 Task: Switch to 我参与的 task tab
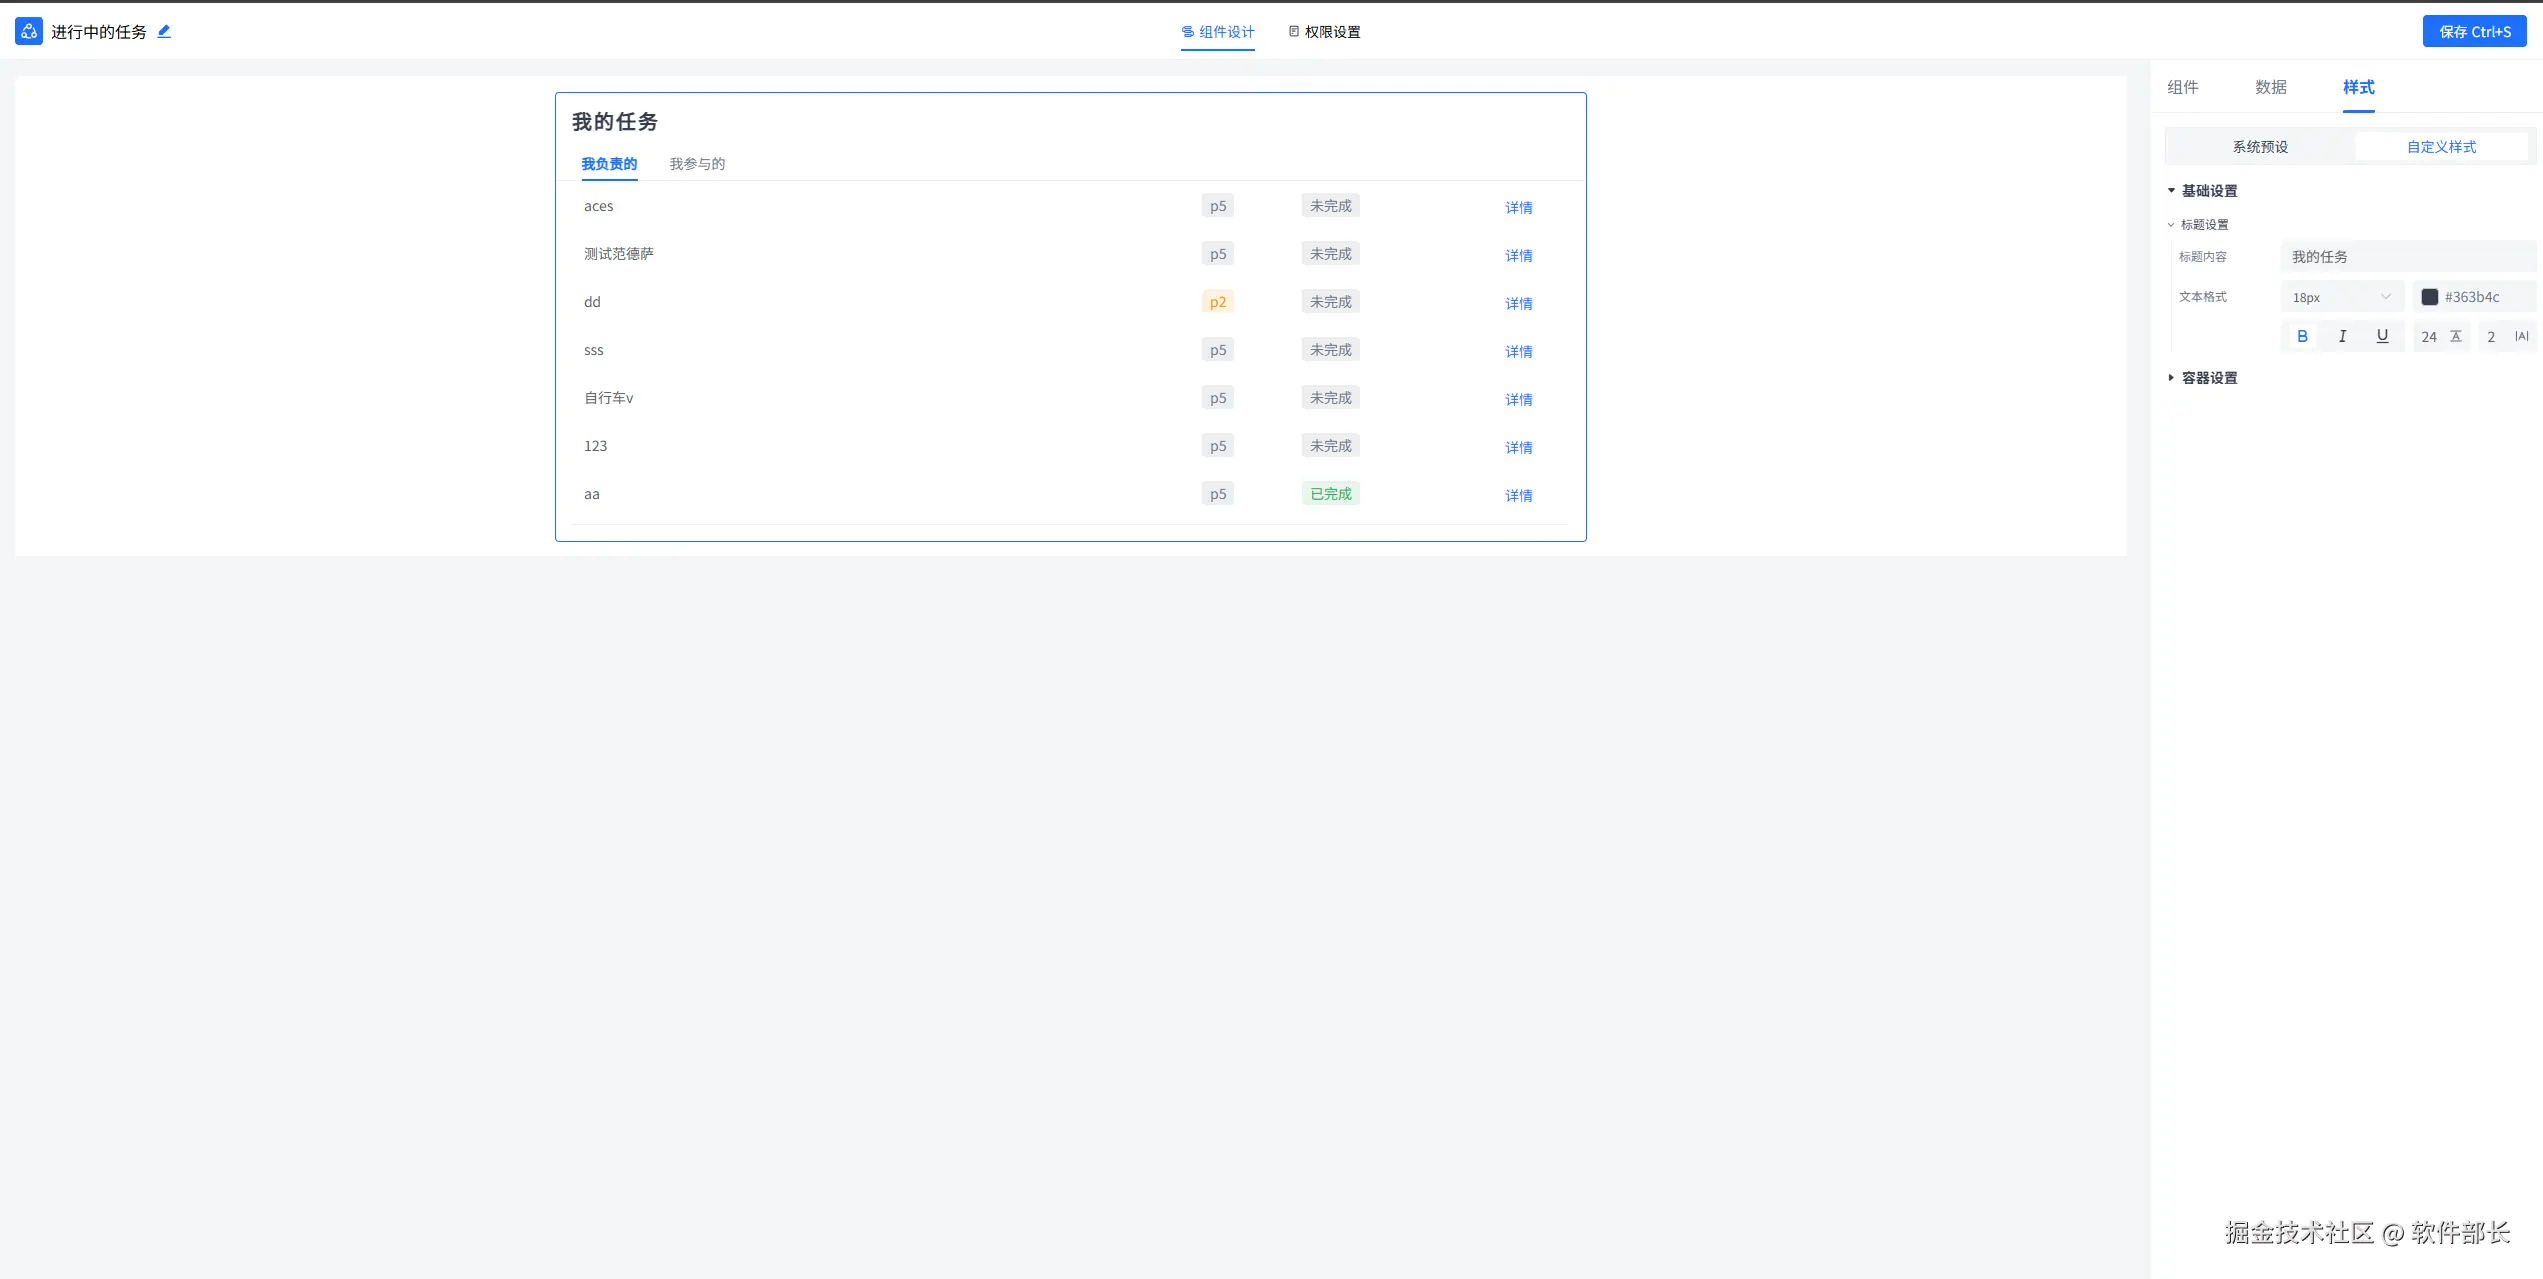click(697, 164)
